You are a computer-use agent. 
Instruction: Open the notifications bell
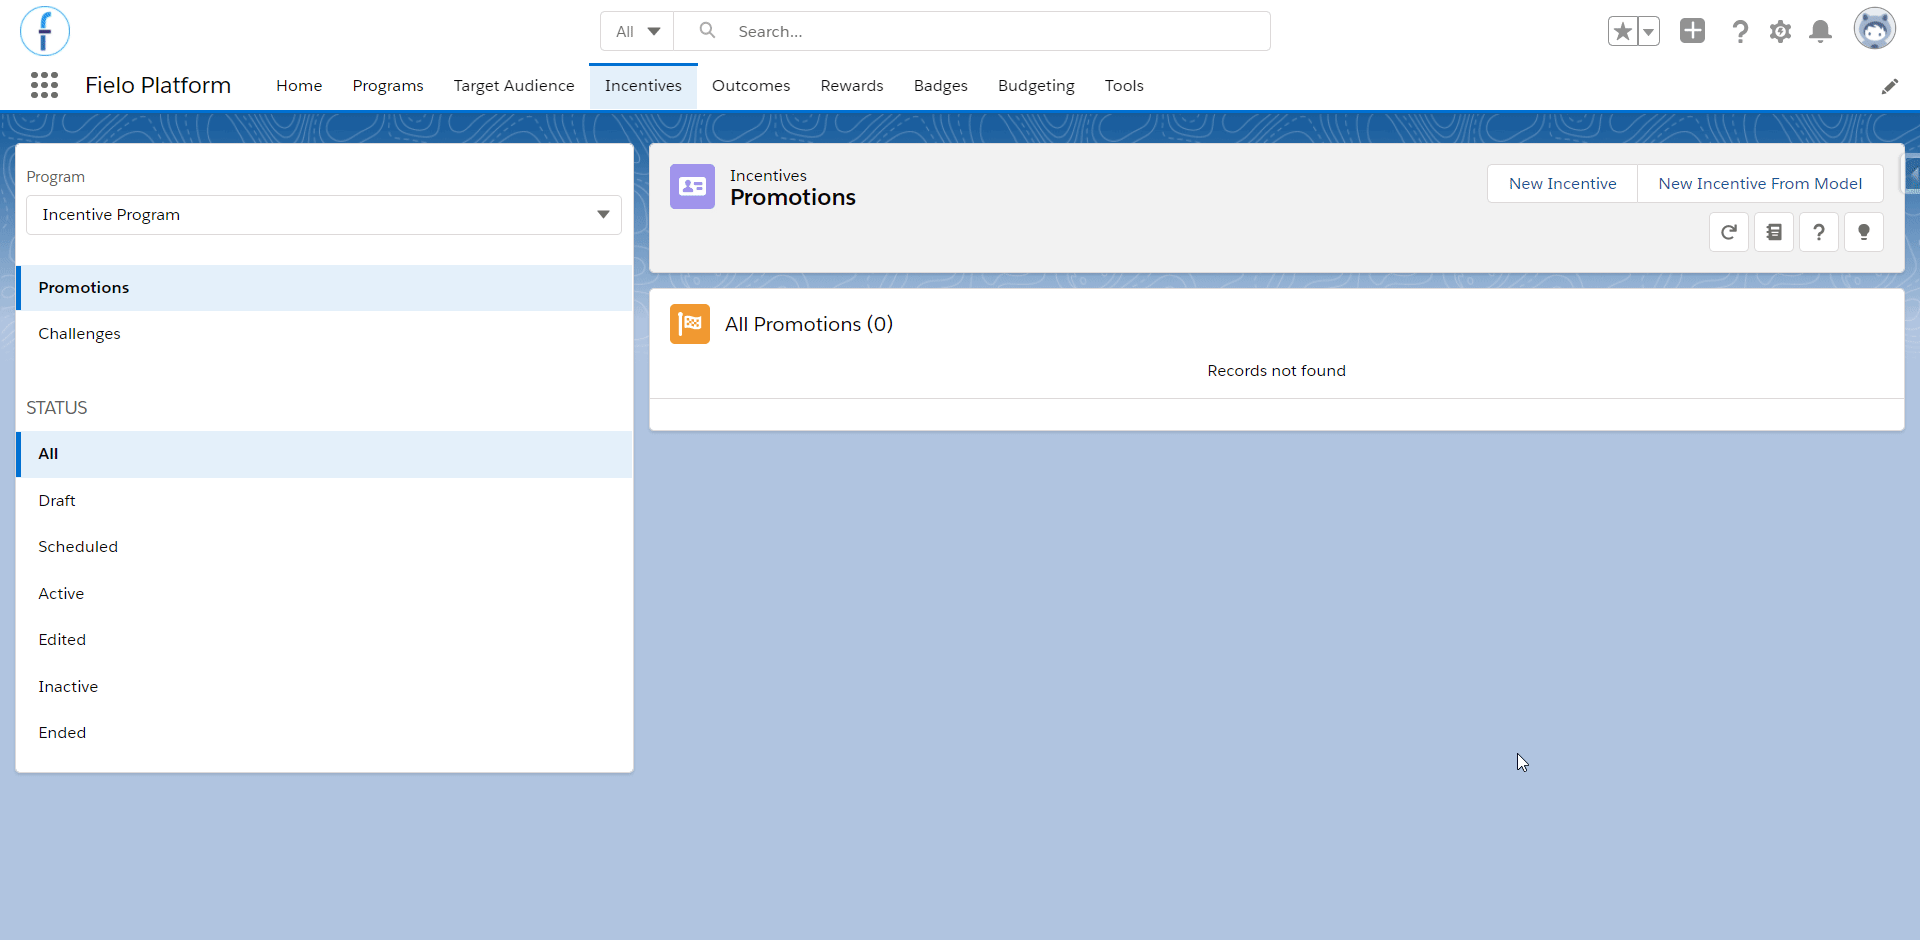tap(1821, 32)
